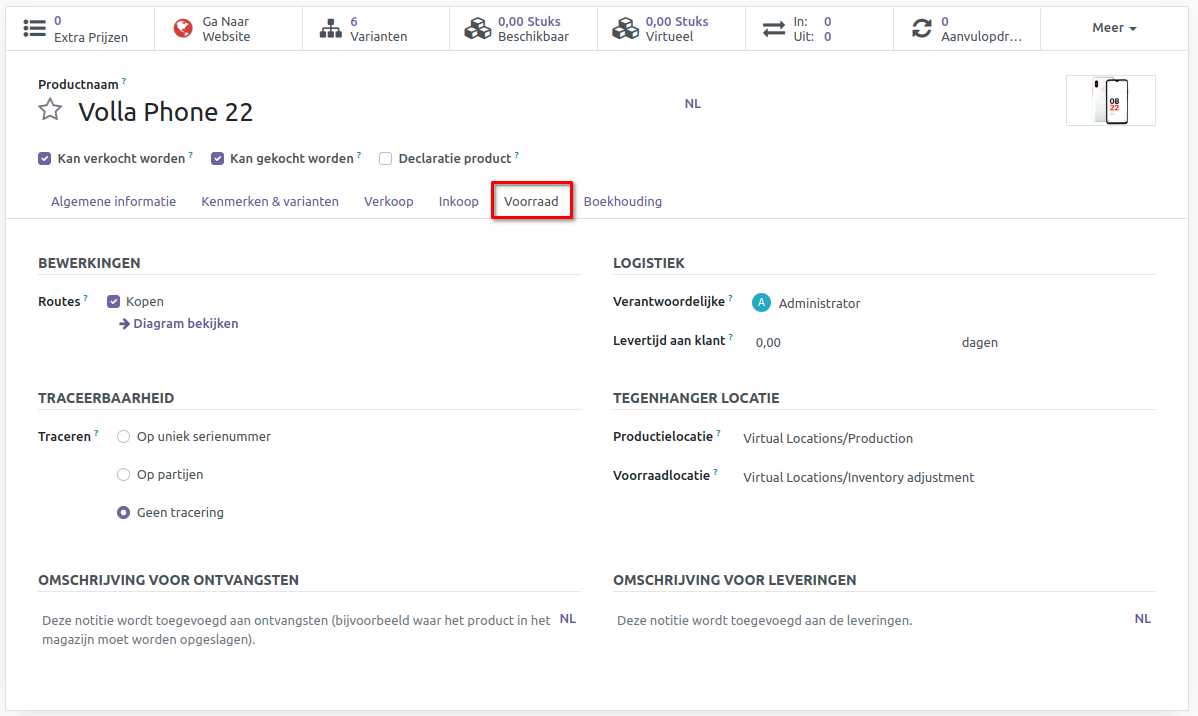
Task: Open website via the globe icon
Action: (183, 29)
